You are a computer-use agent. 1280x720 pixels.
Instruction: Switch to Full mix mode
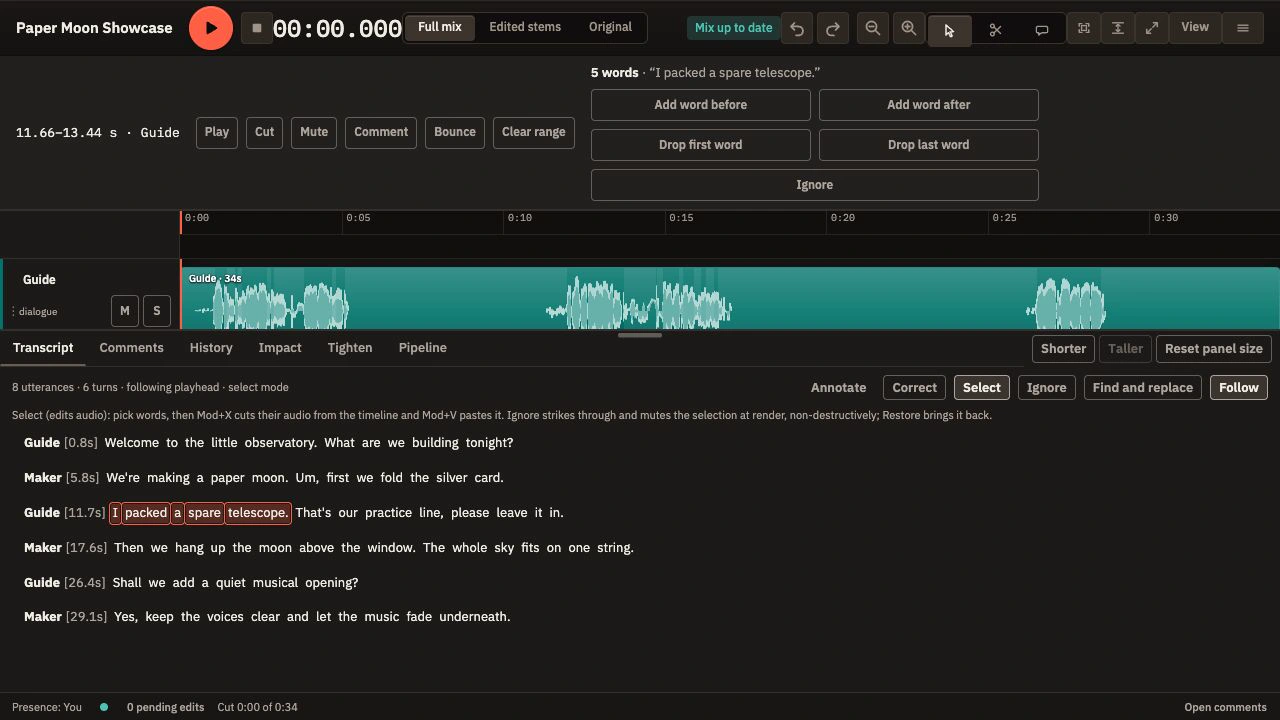click(440, 27)
